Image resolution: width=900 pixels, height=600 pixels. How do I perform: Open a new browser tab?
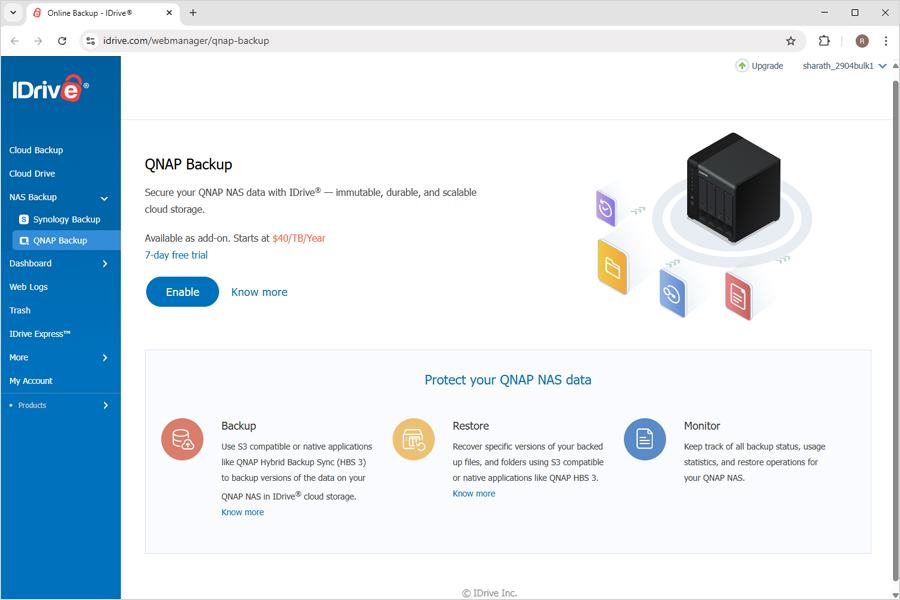193,13
